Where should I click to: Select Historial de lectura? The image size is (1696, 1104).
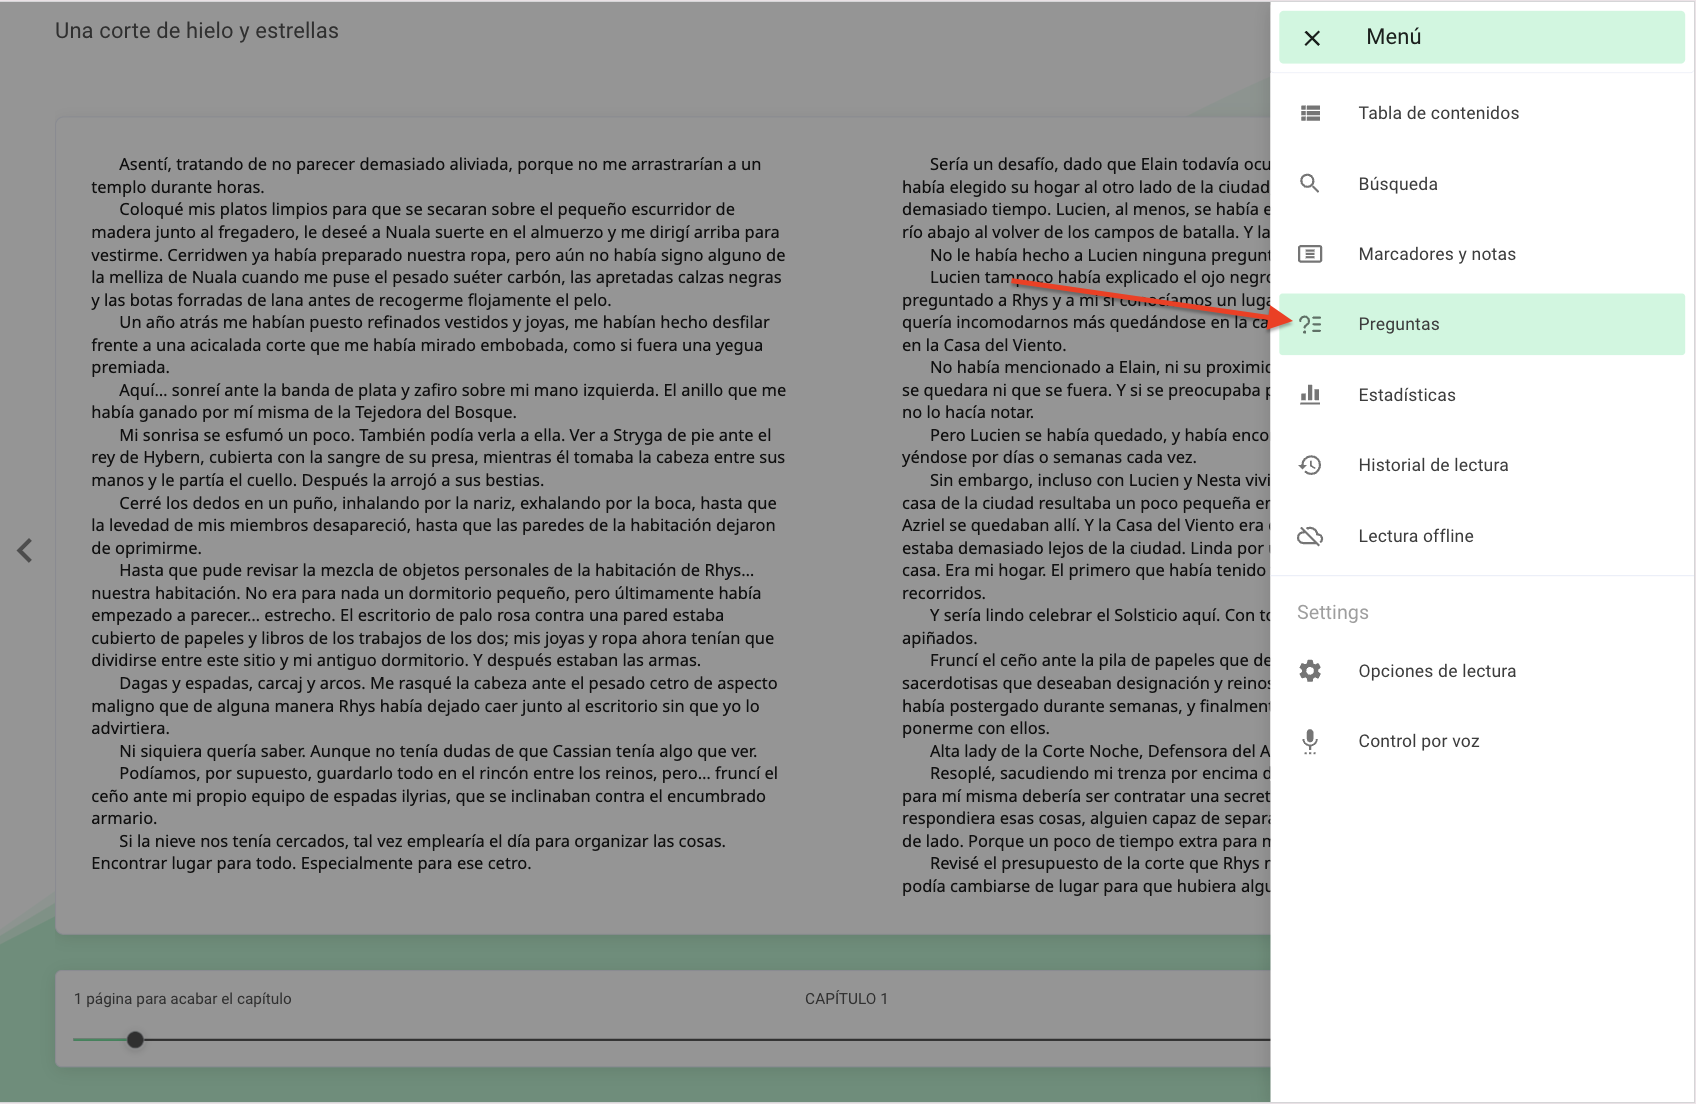(x=1482, y=465)
